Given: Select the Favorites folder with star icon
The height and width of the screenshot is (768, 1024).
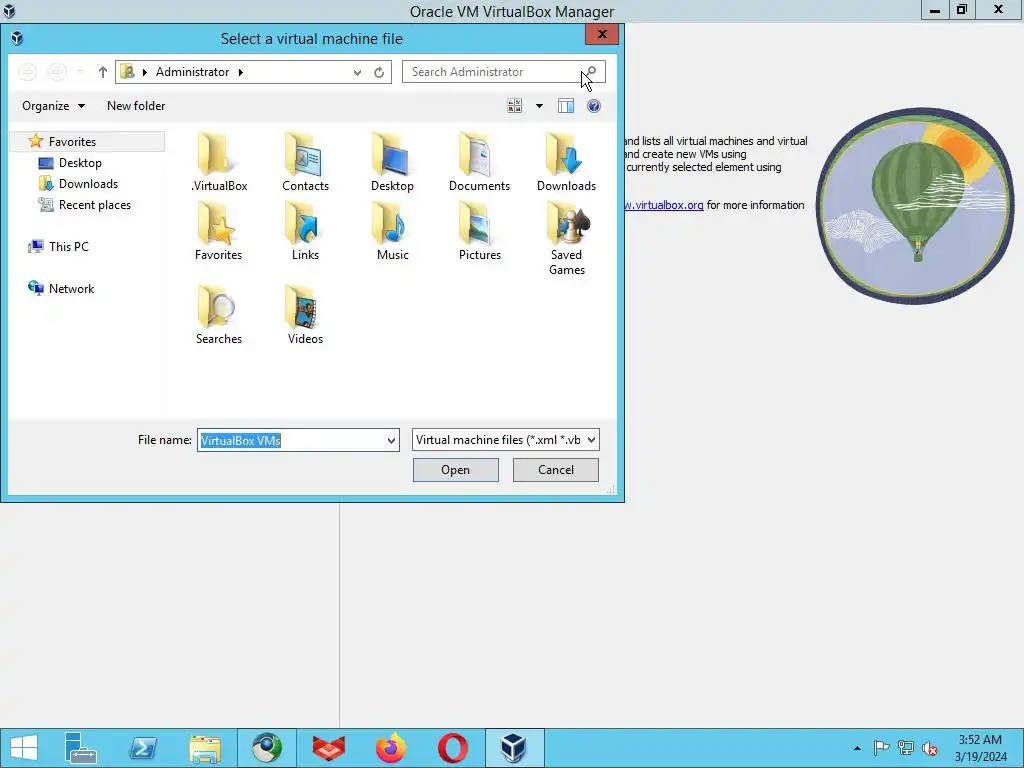Looking at the screenshot, I should point(218,231).
